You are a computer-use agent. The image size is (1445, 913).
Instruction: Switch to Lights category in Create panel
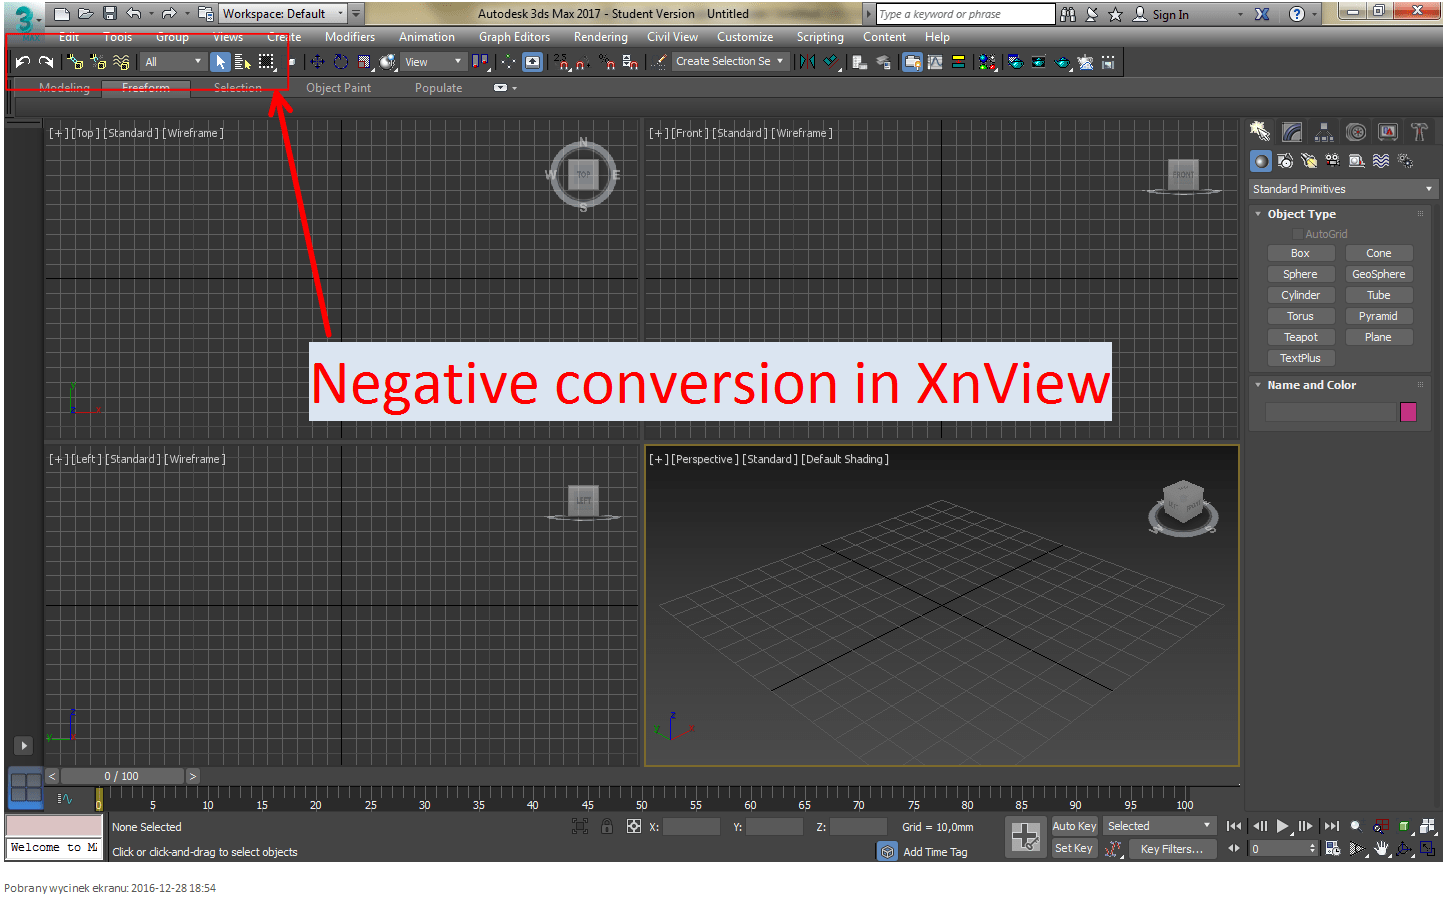point(1309,161)
